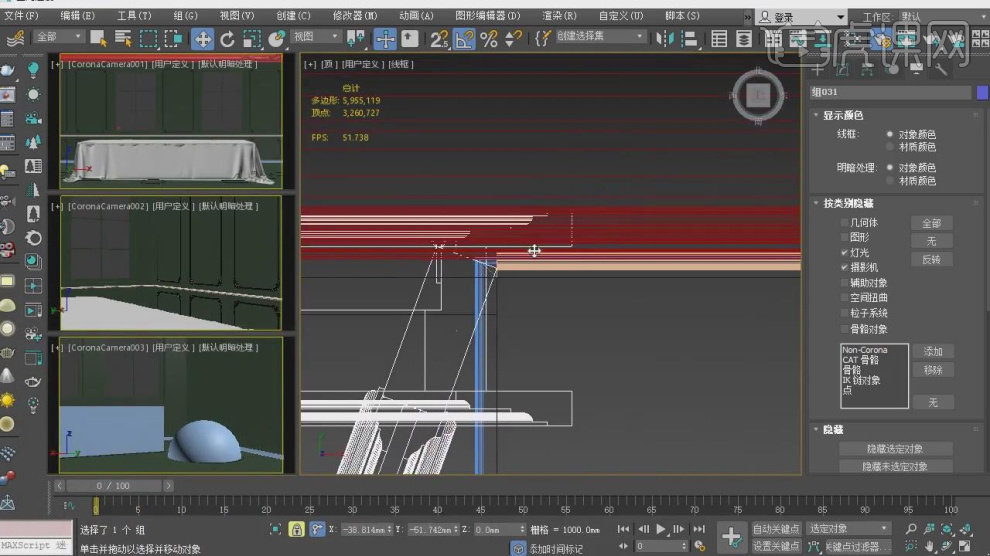Viewport: 990px width, 556px height.
Task: Click the 反转 button
Action: coord(930,260)
